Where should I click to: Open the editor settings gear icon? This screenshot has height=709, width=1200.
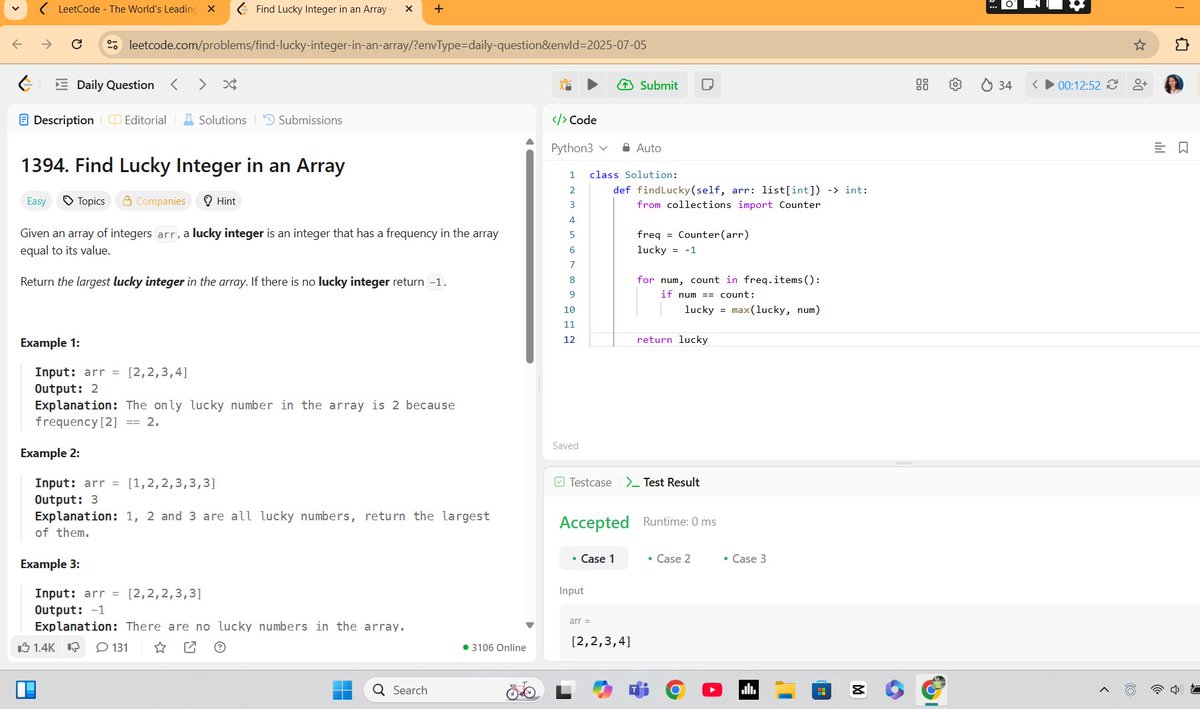tap(956, 85)
